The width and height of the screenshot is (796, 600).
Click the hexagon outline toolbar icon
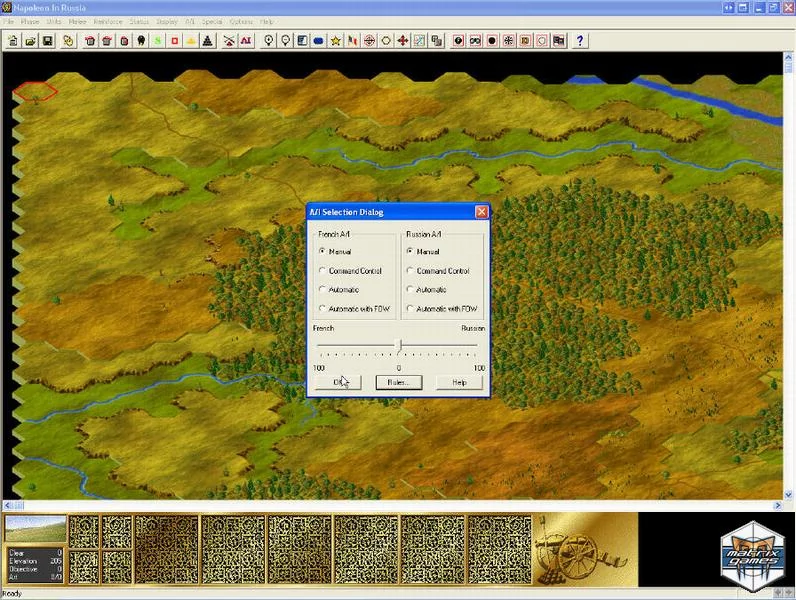386,41
